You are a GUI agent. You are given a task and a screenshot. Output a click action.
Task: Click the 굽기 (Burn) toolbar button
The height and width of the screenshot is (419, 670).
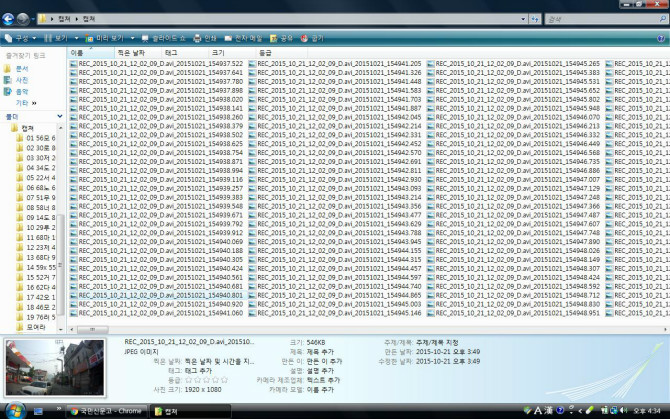click(x=312, y=38)
